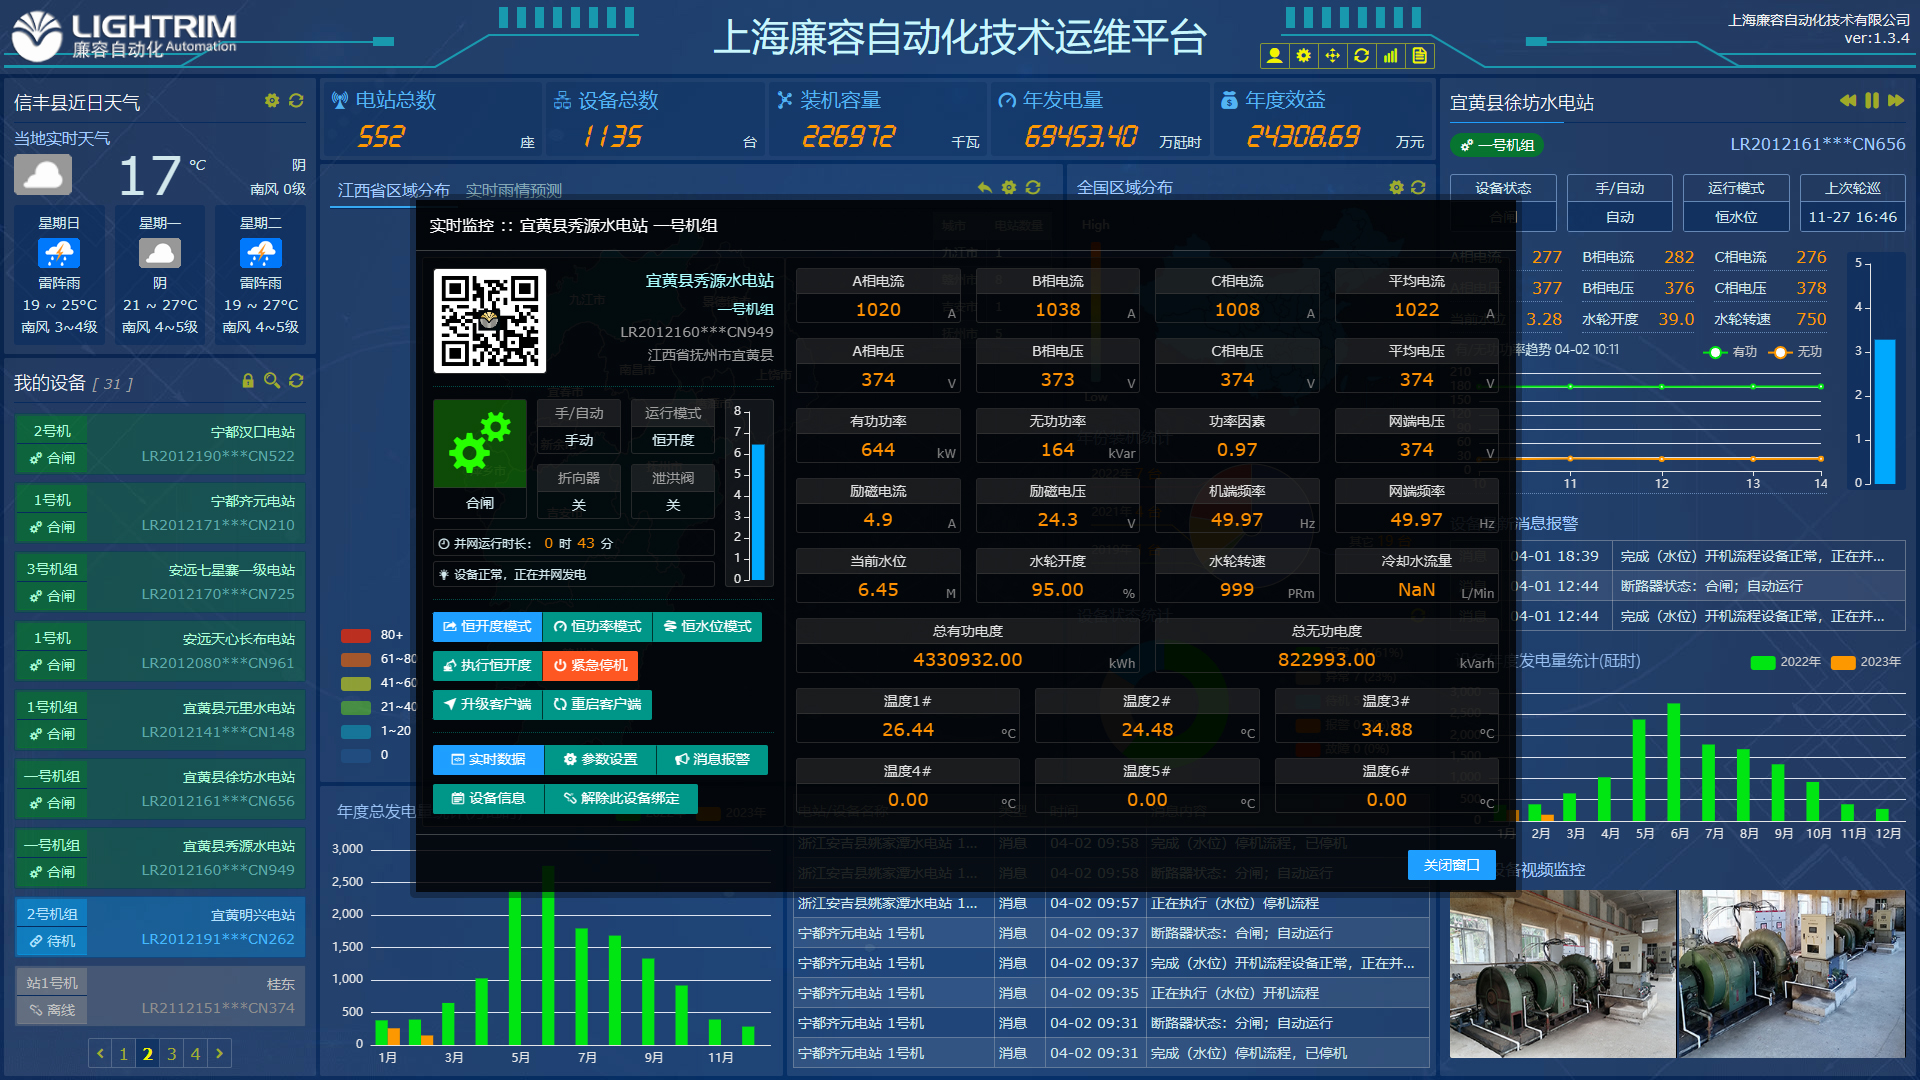Click the header refresh arrows icon

pos(1361,56)
